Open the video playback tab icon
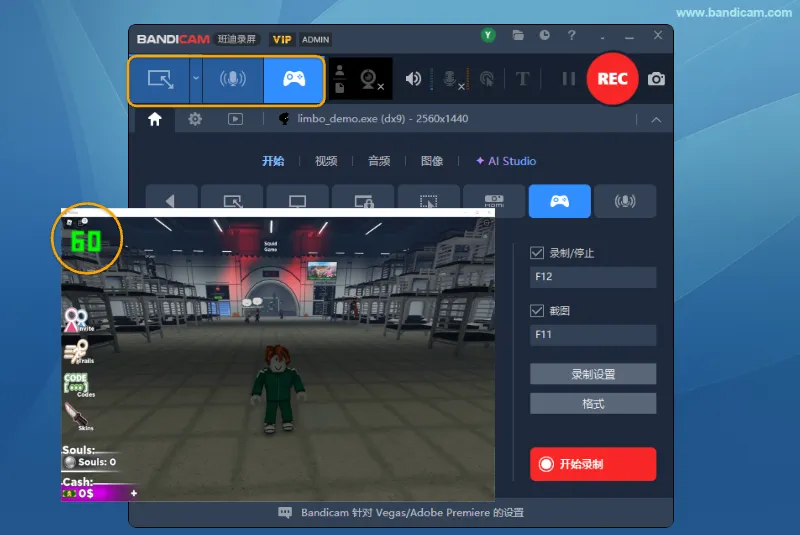The width and height of the screenshot is (800, 535). 235,119
